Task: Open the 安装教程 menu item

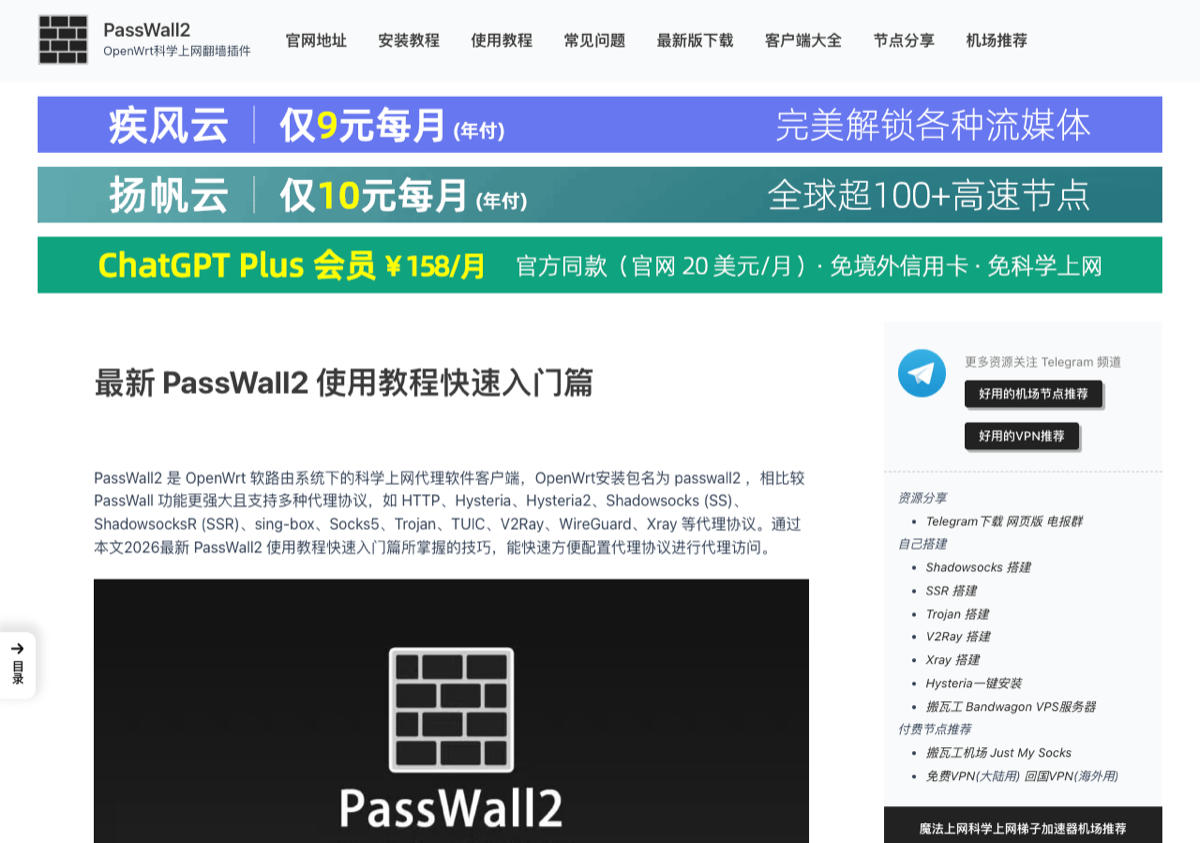Action: coord(409,41)
